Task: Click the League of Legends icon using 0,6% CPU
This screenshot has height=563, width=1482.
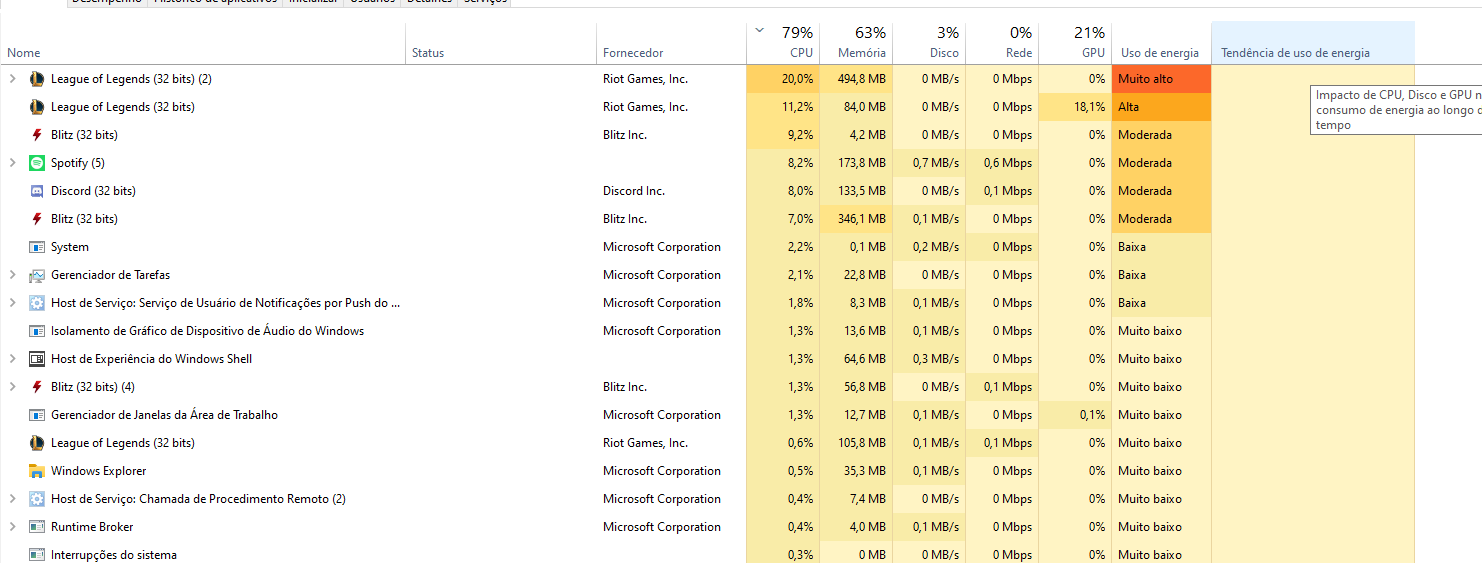Action: click(37, 443)
